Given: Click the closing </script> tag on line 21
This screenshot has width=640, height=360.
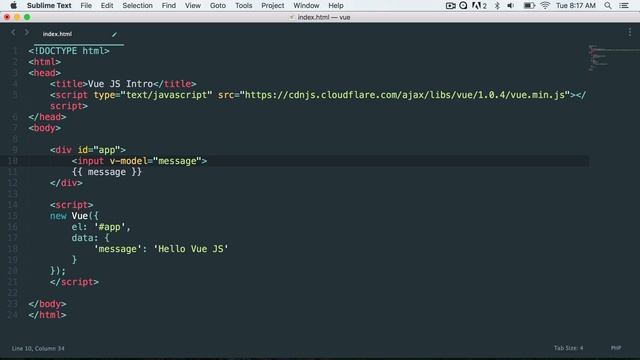Looking at the screenshot, I should point(74,282).
